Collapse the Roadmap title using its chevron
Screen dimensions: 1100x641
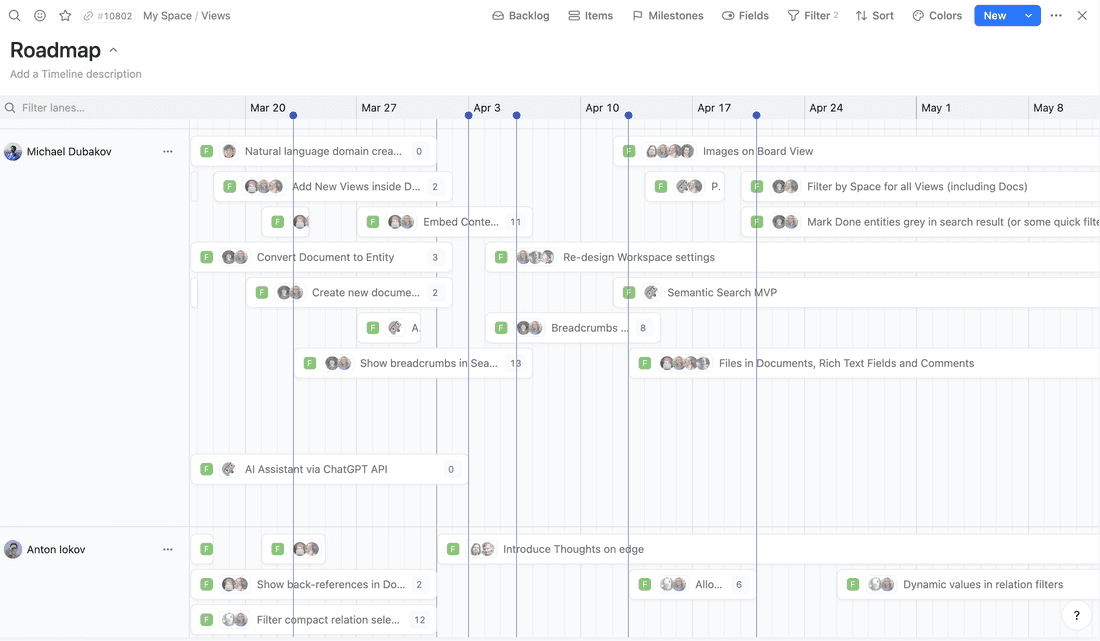(112, 50)
